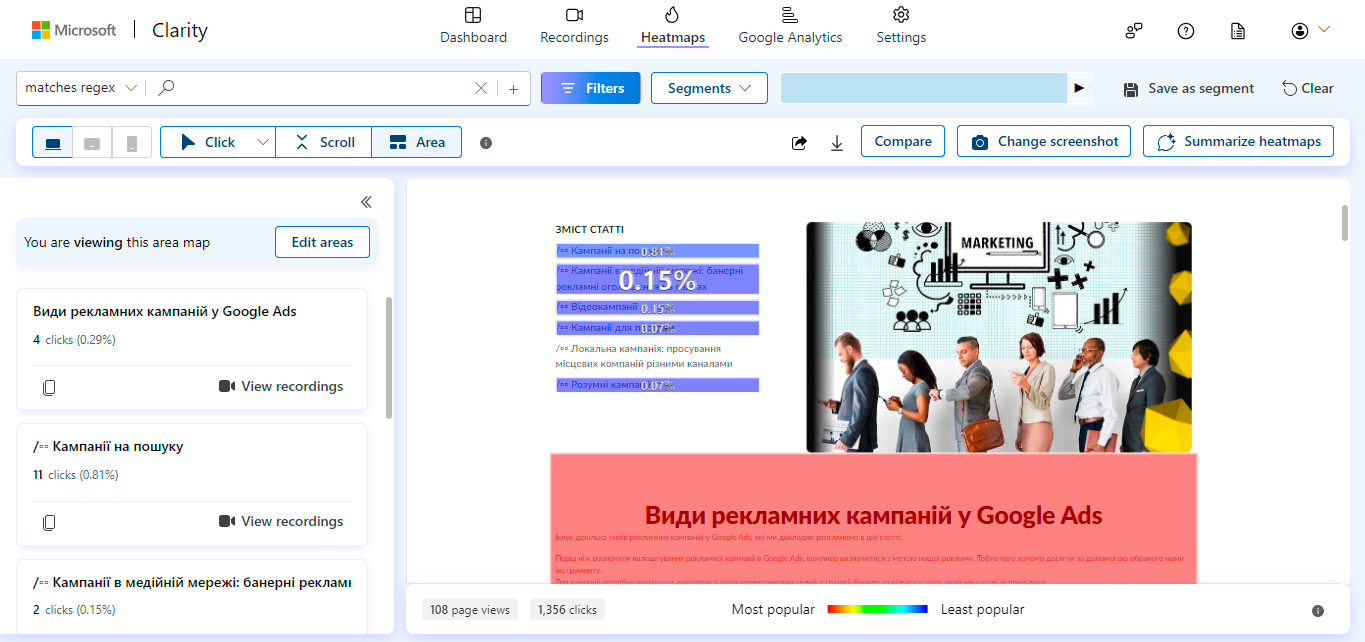Select the Heatmaps tab

(x=673, y=26)
